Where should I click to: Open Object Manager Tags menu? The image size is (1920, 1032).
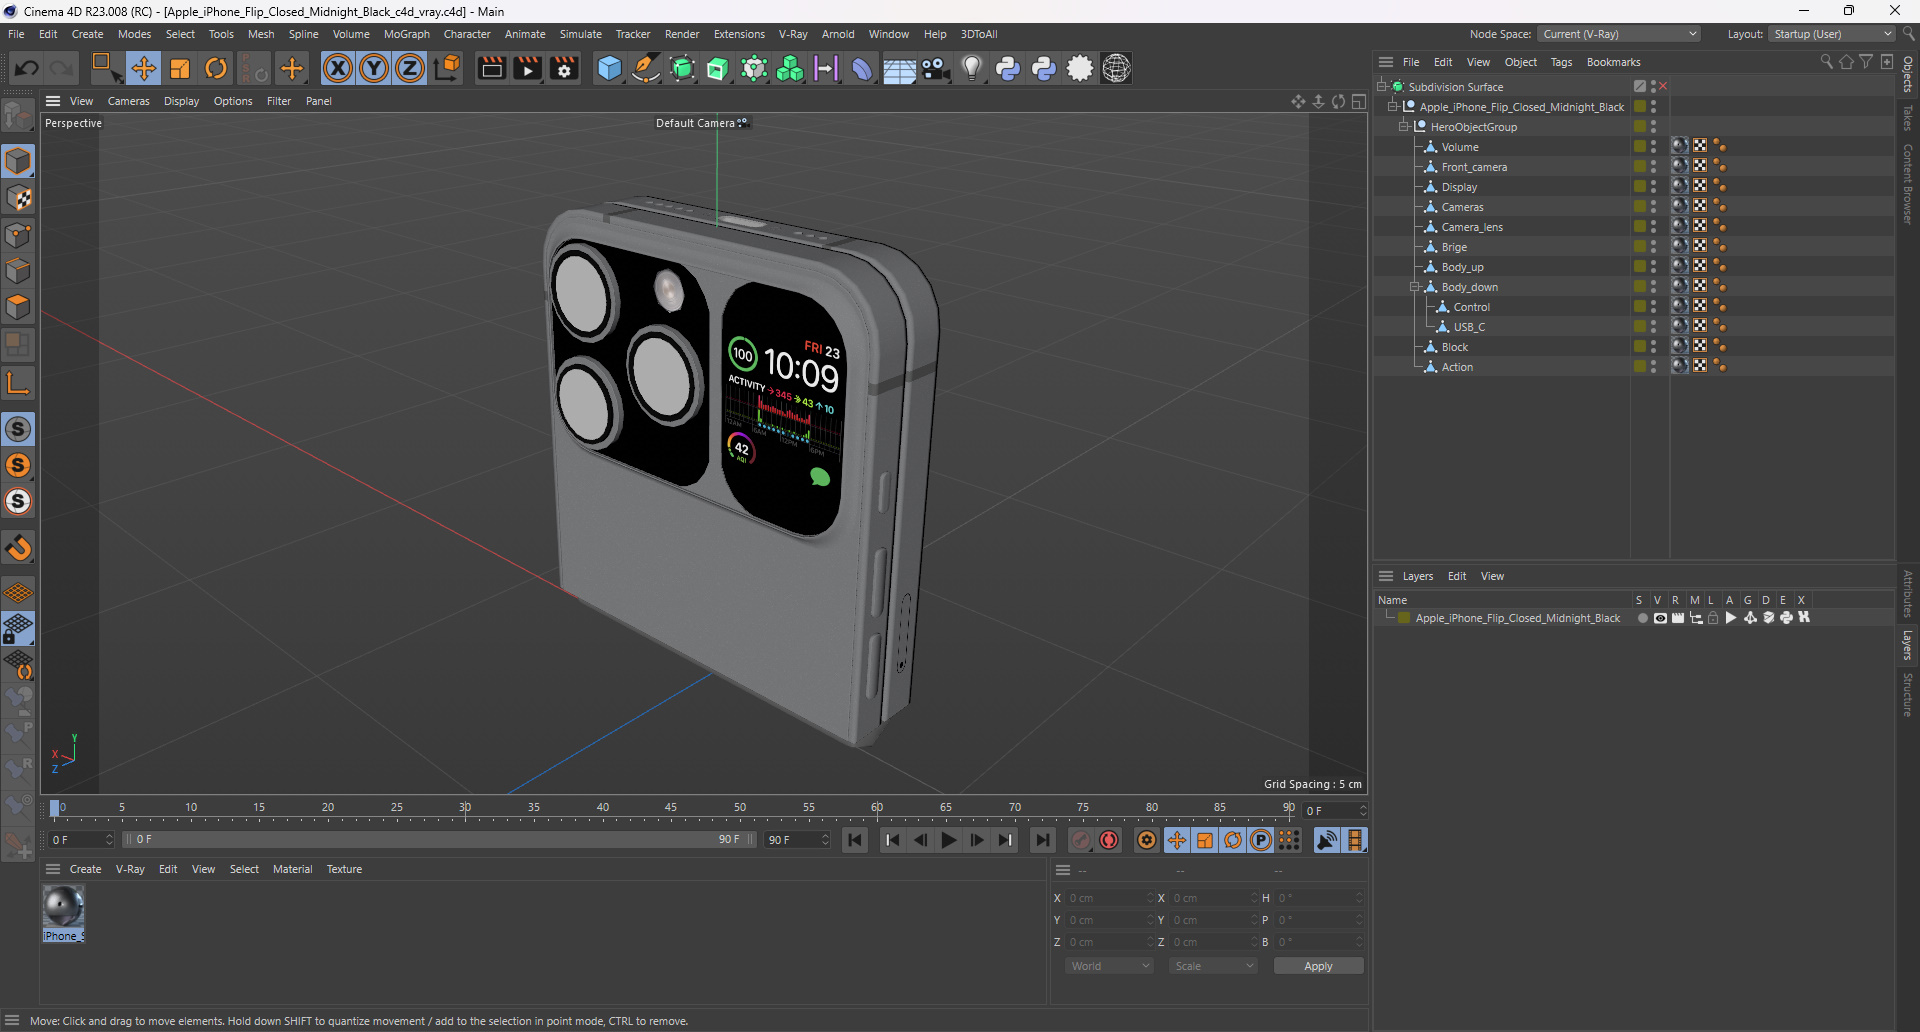point(1561,62)
